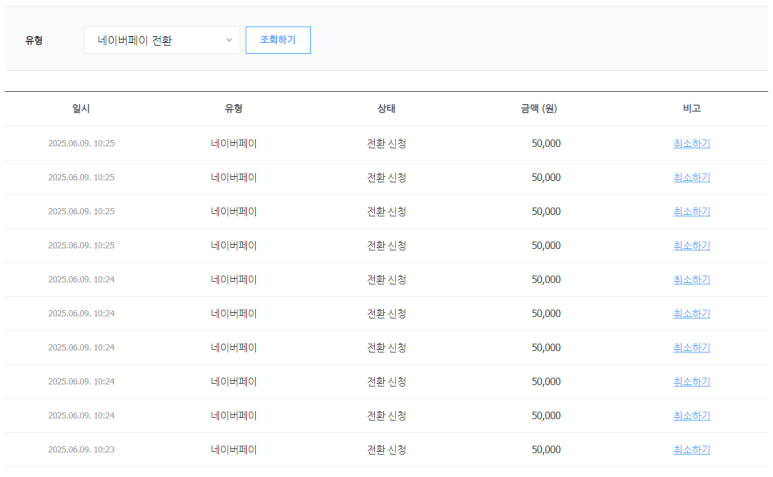This screenshot has width=773, height=477.
Task: Click 취소하기 in the uppermost 10:24 row
Action: (x=692, y=279)
